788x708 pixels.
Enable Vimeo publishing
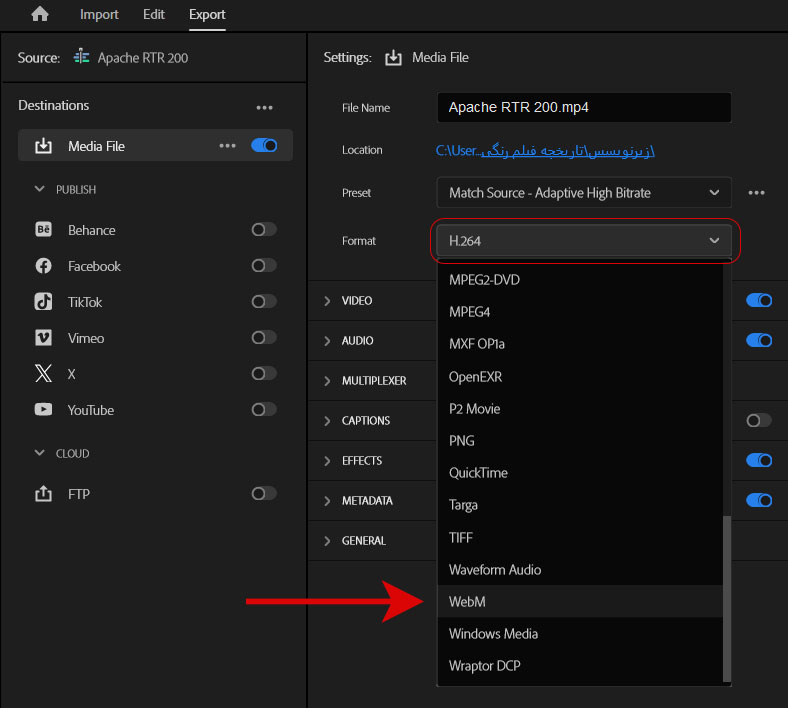(264, 338)
